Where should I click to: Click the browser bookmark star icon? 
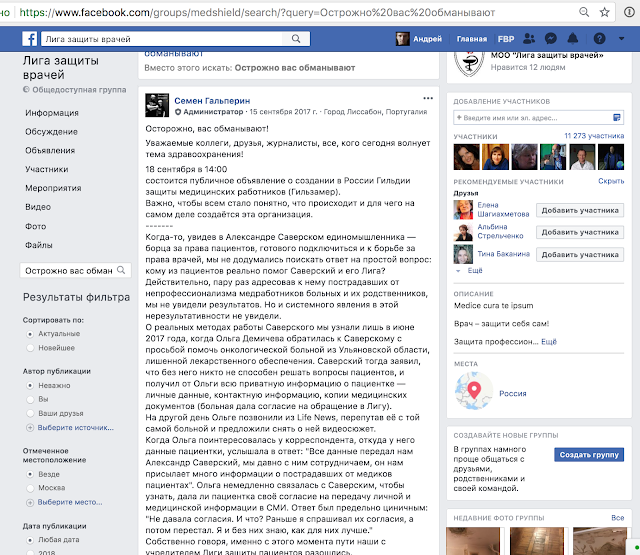click(604, 12)
